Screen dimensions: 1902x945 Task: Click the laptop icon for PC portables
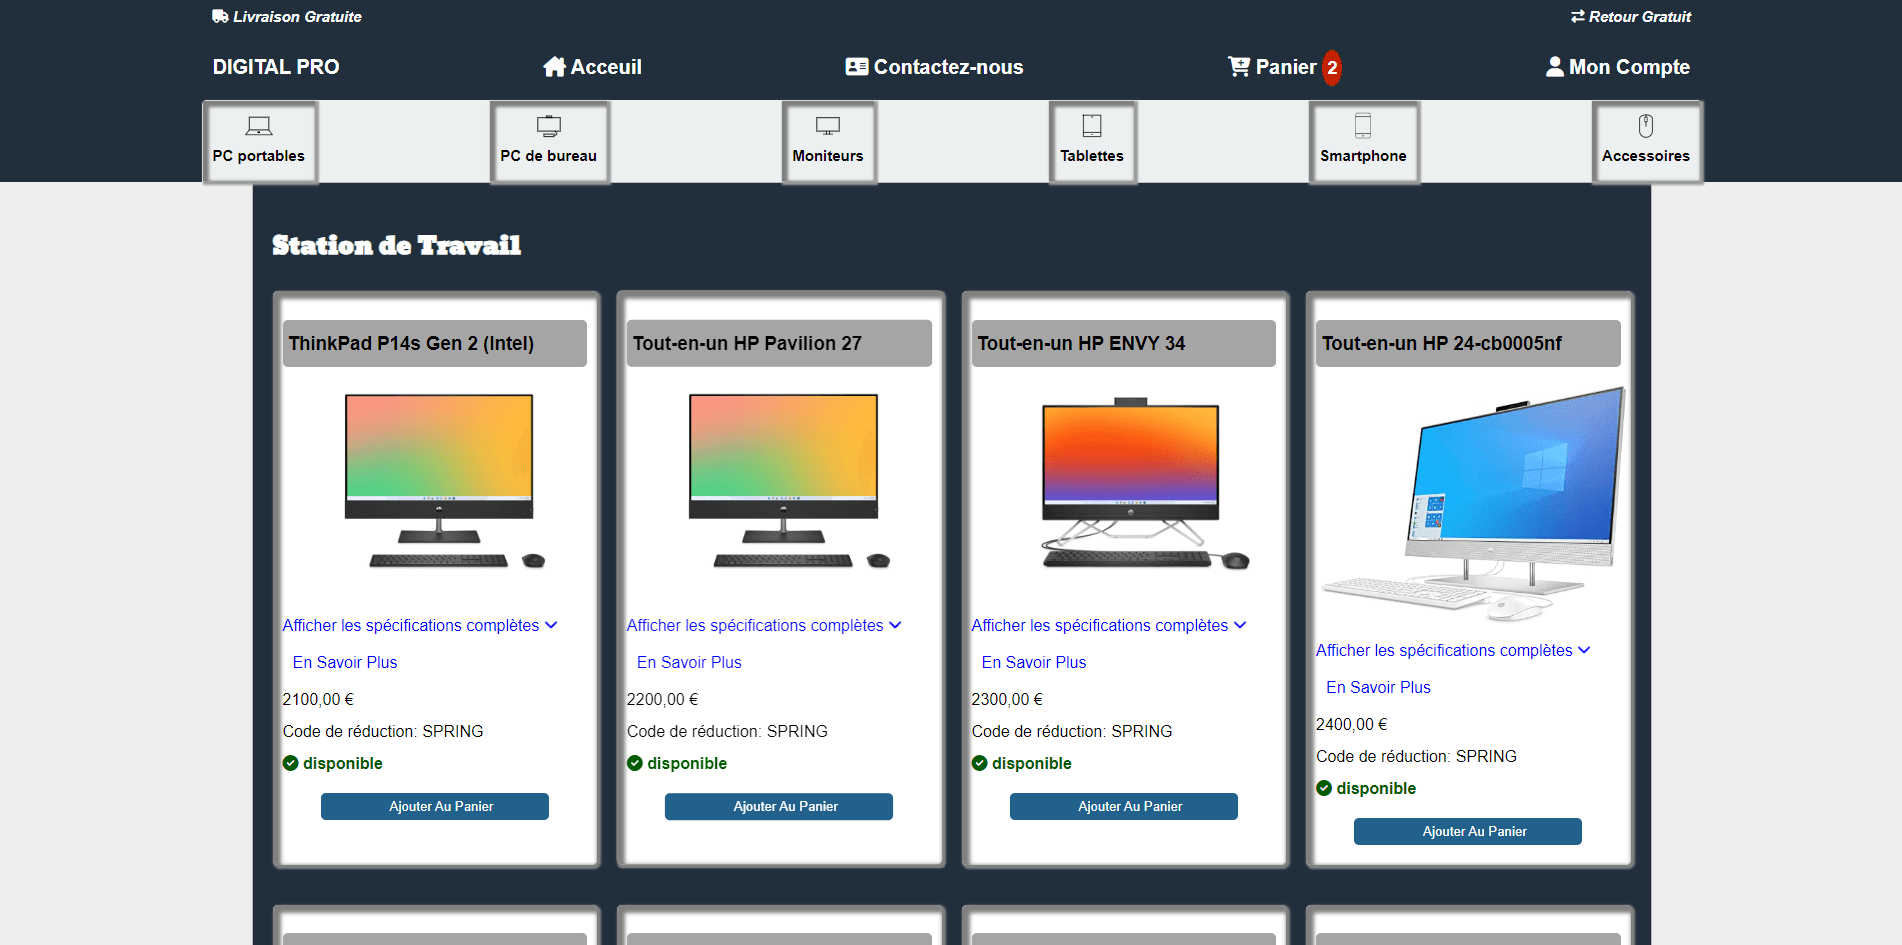tap(259, 126)
